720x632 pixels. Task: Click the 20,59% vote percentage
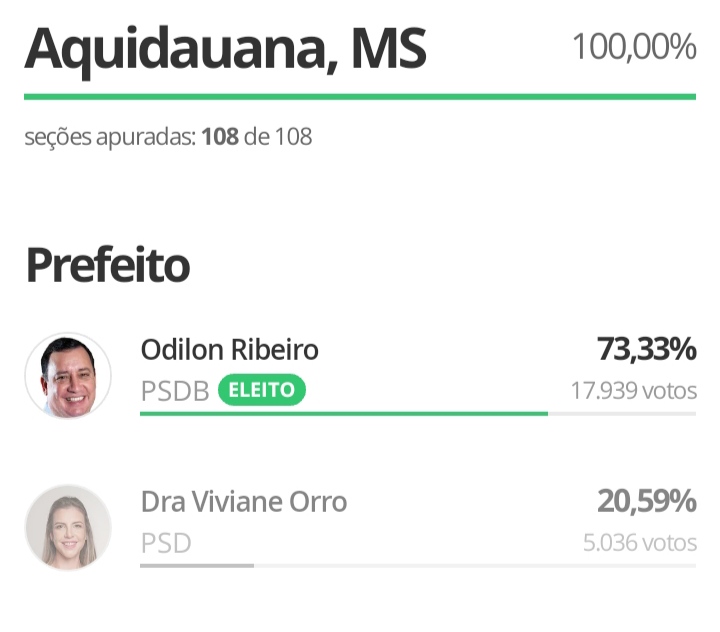click(646, 501)
